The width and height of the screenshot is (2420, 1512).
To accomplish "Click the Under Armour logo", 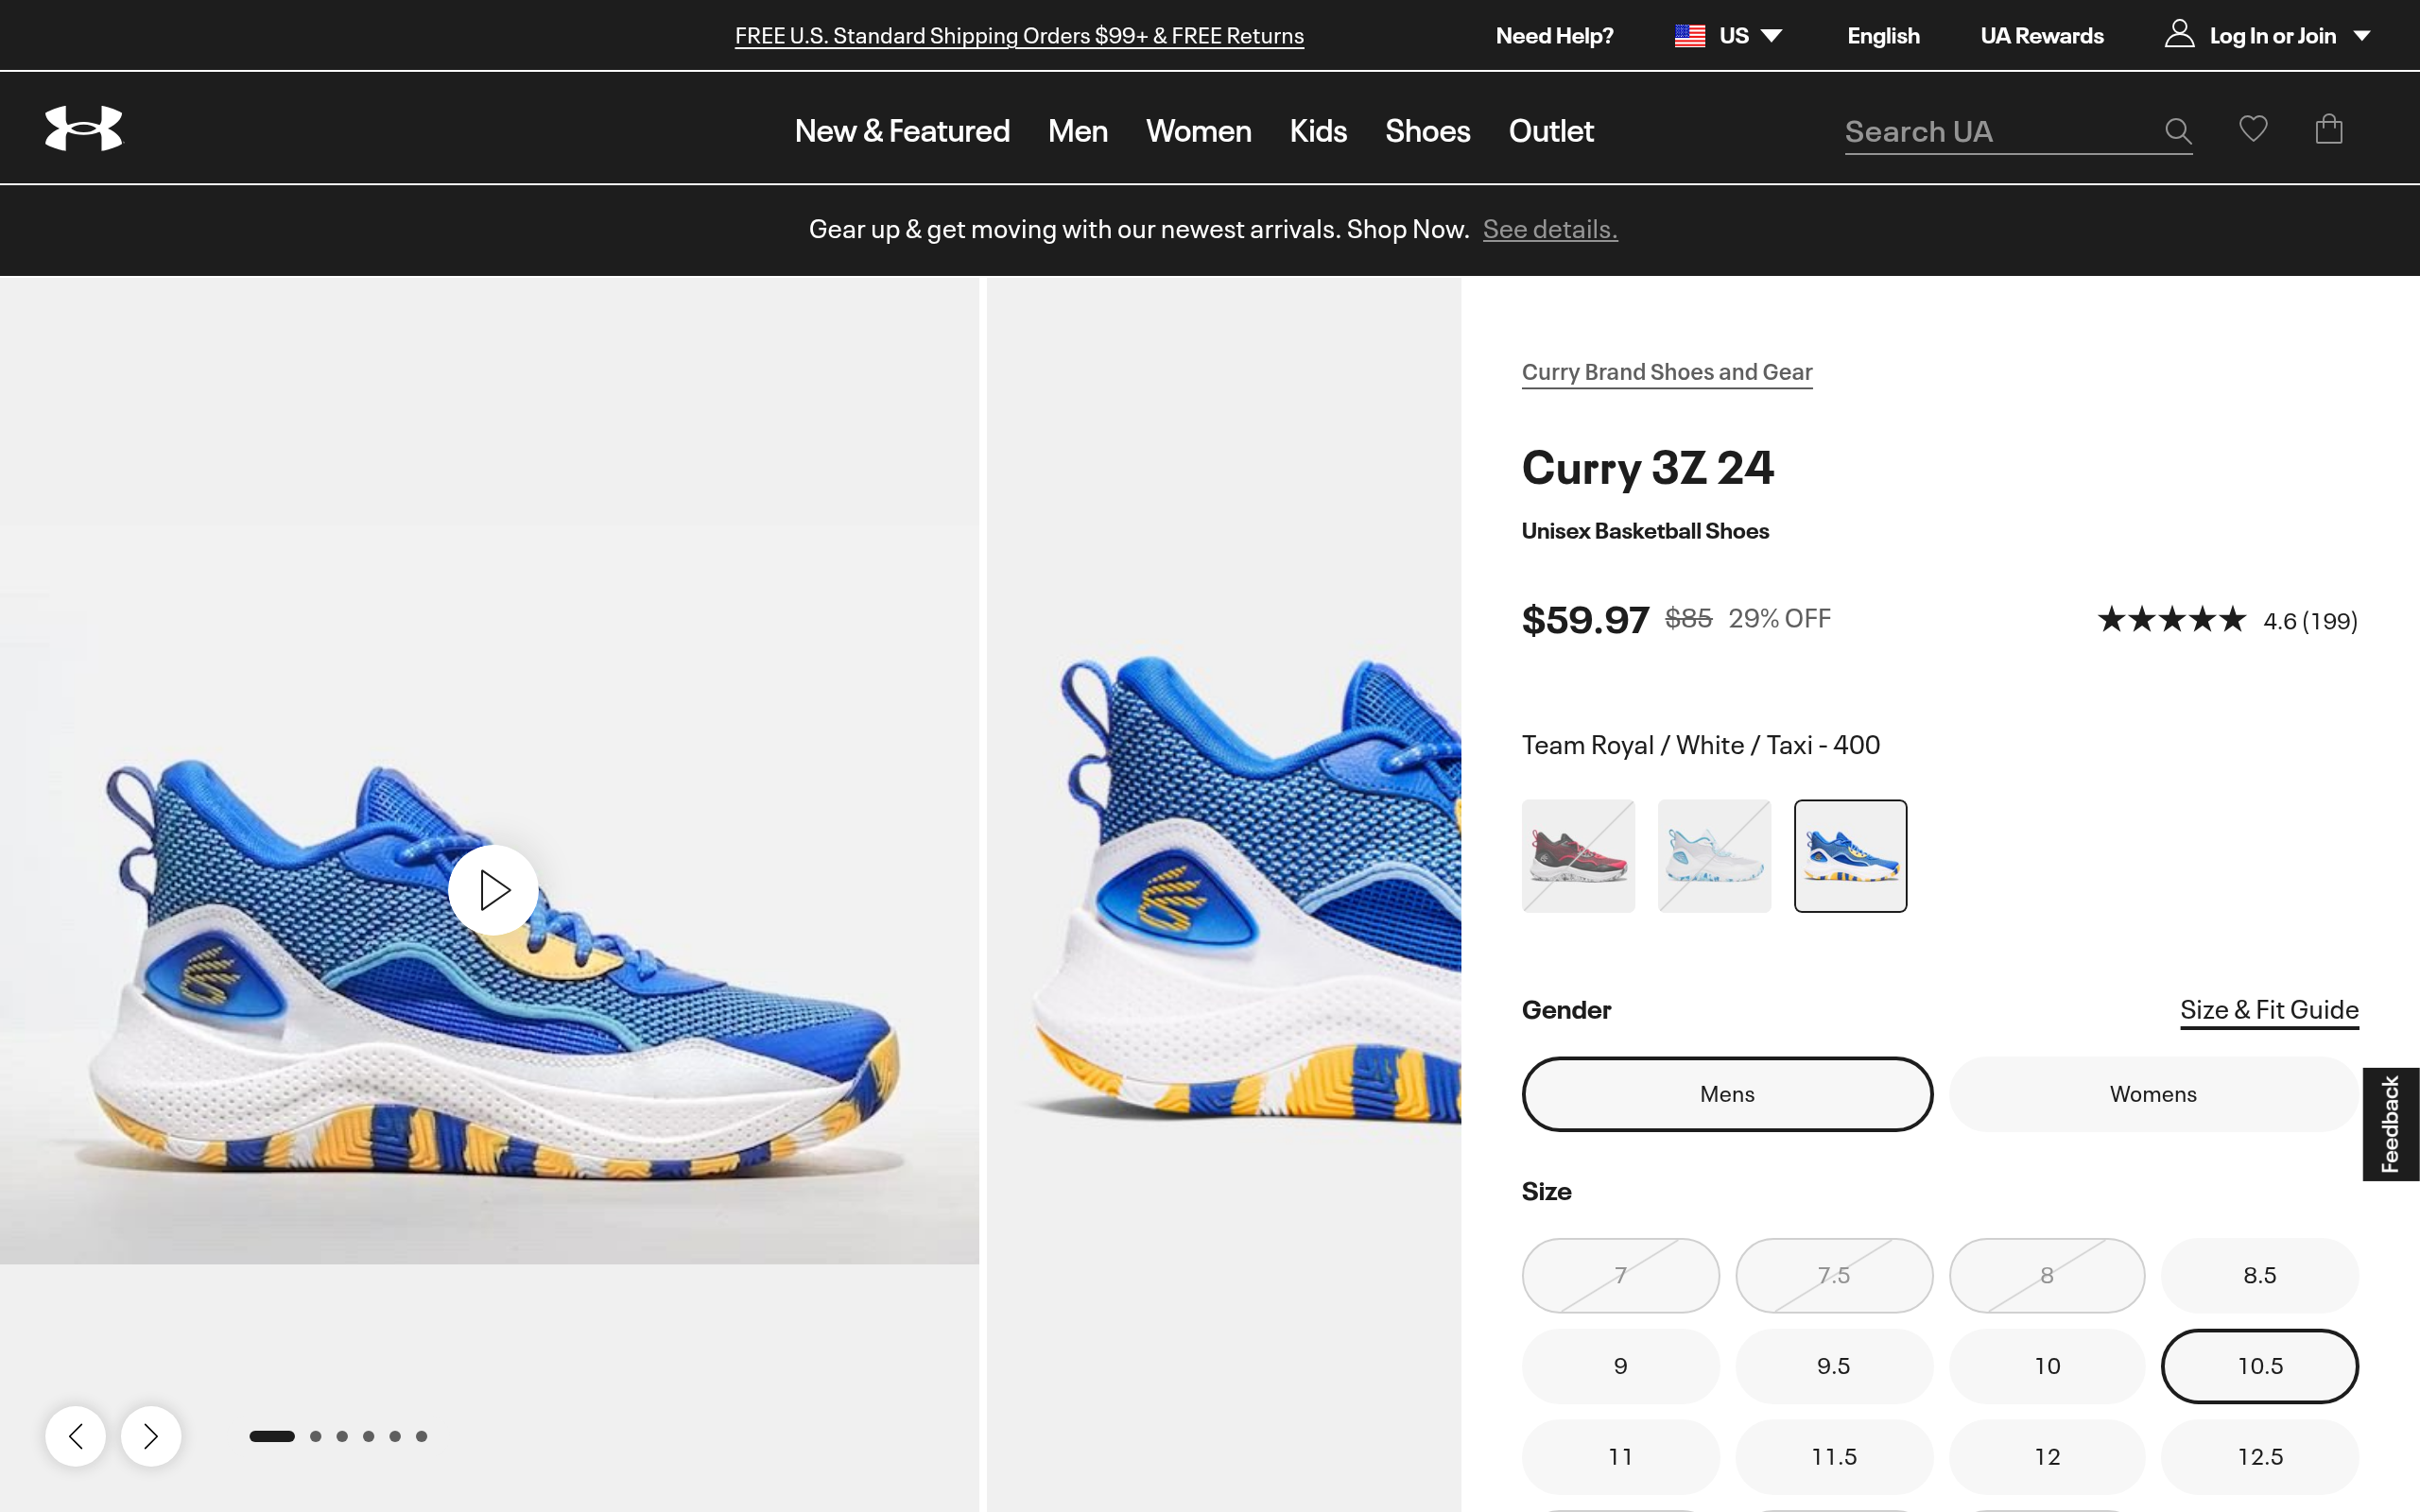I will [x=84, y=129].
